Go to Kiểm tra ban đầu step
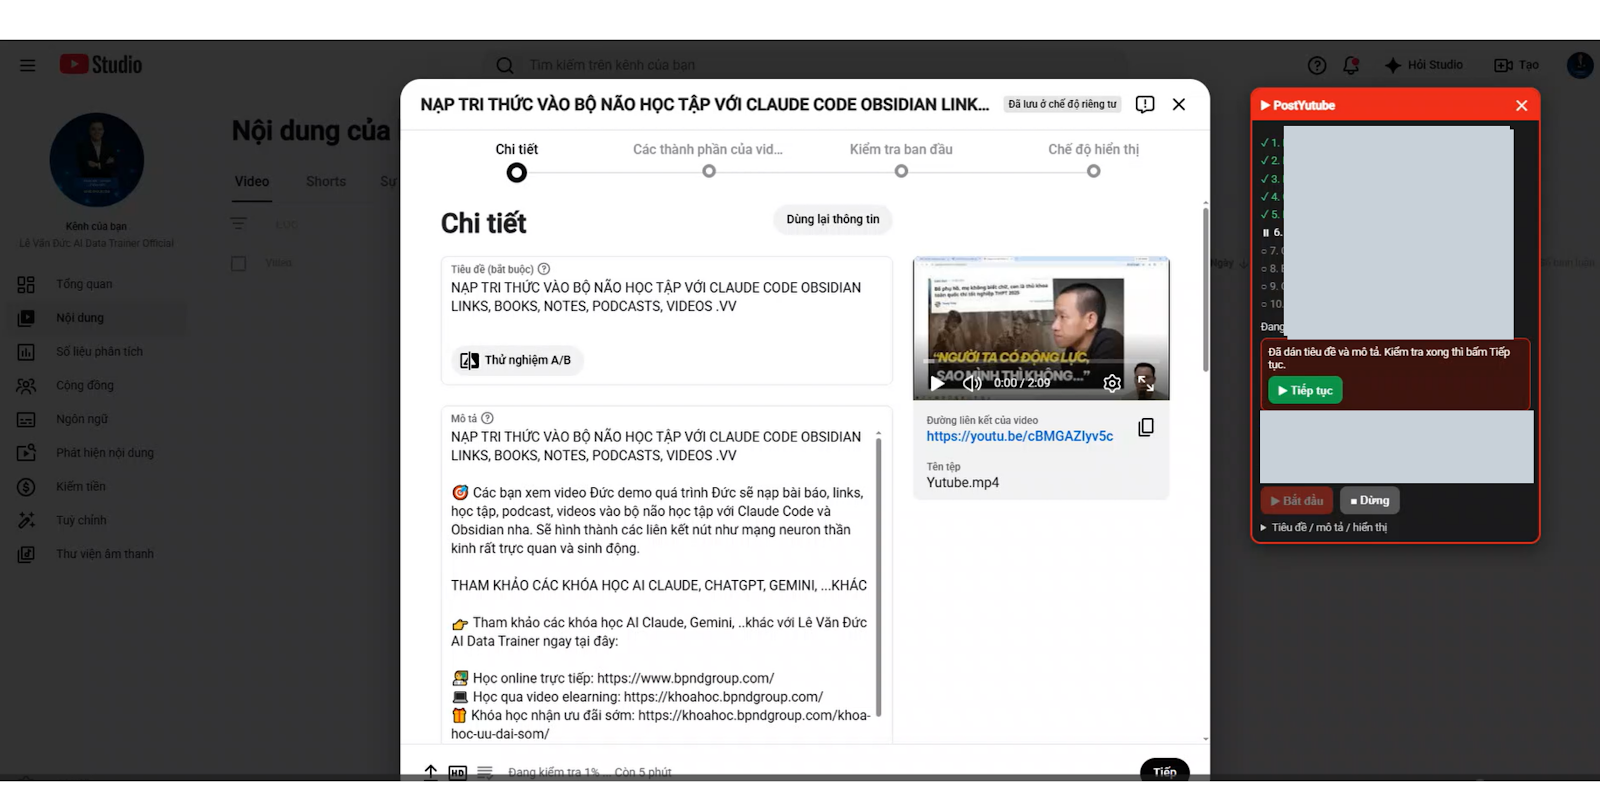The image size is (1600, 800). coord(901,159)
